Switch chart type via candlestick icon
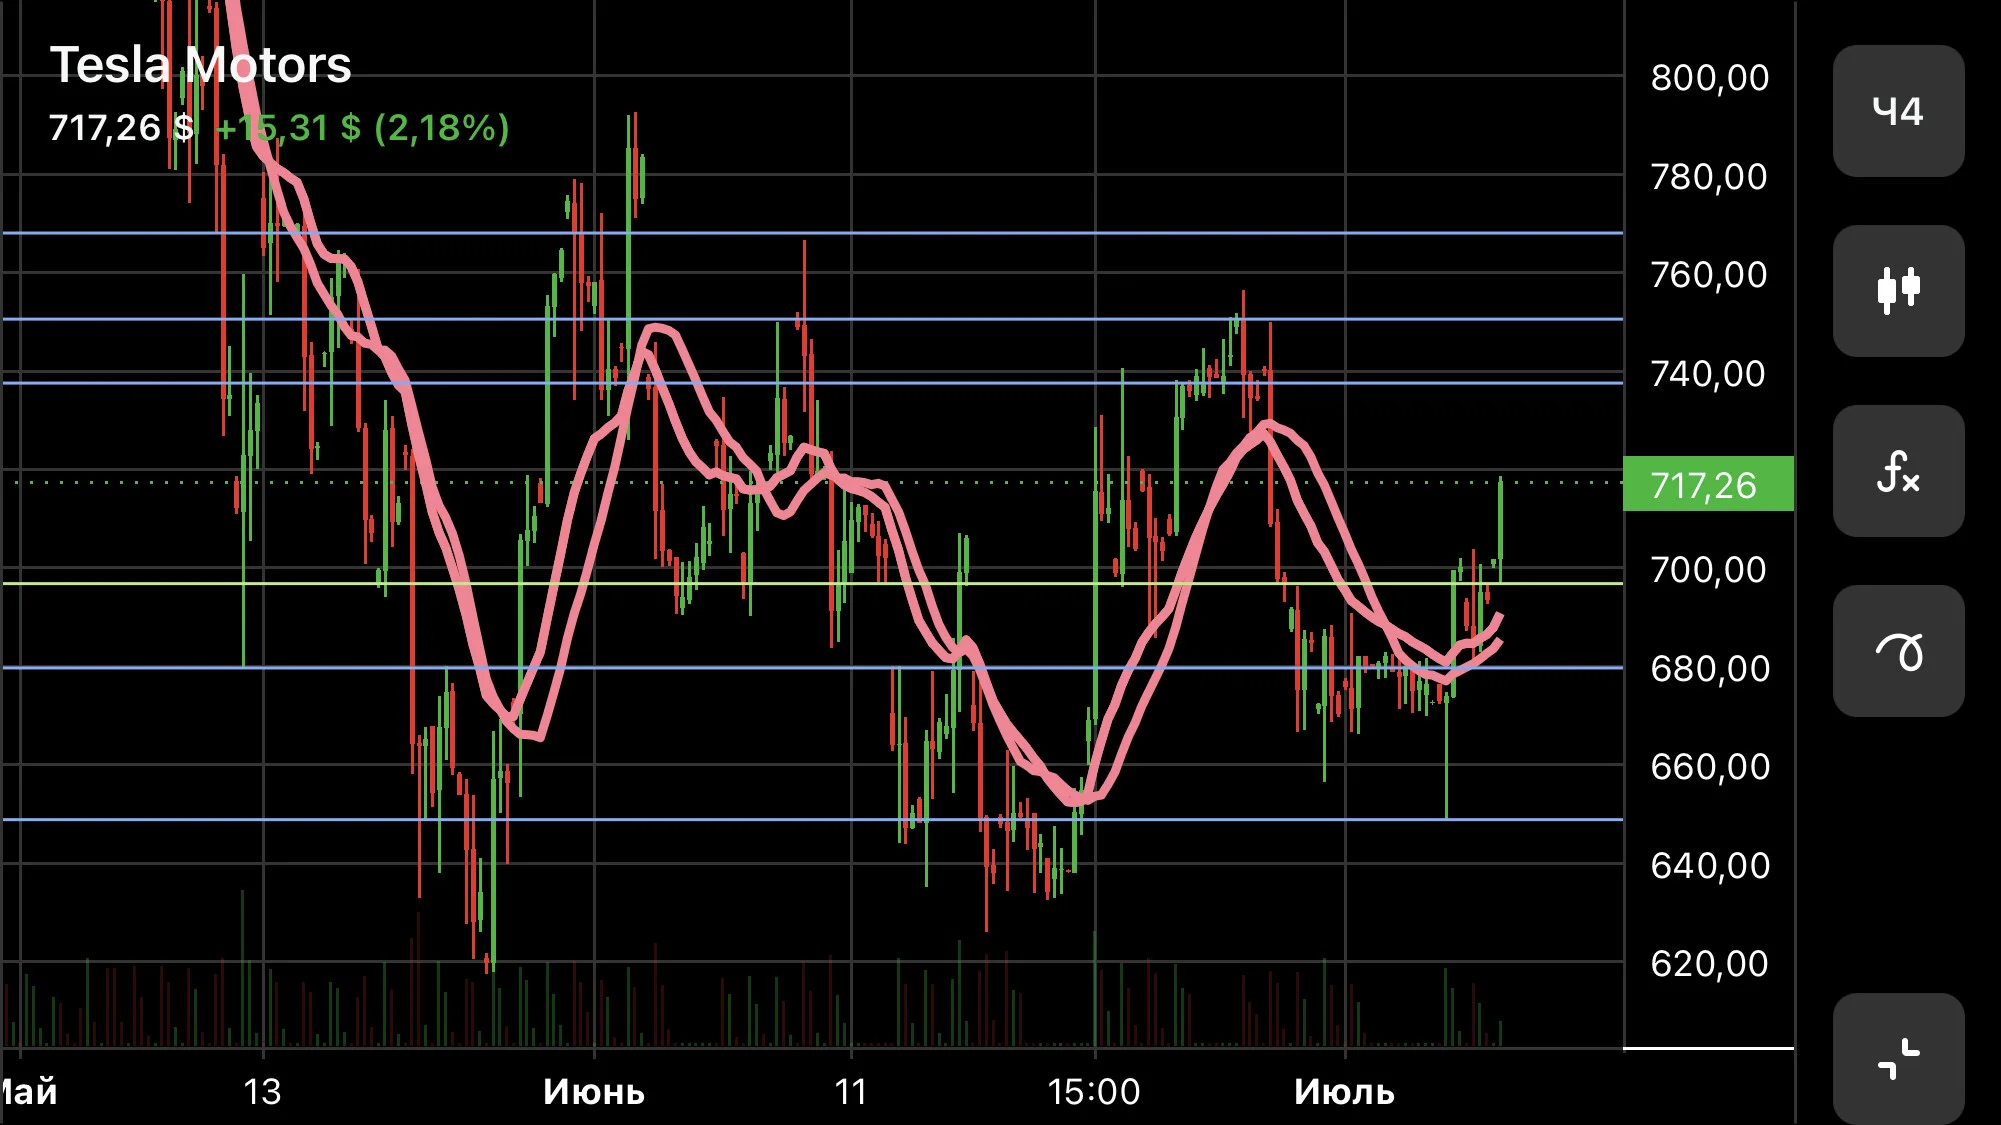This screenshot has width=2001, height=1125. [x=1898, y=291]
